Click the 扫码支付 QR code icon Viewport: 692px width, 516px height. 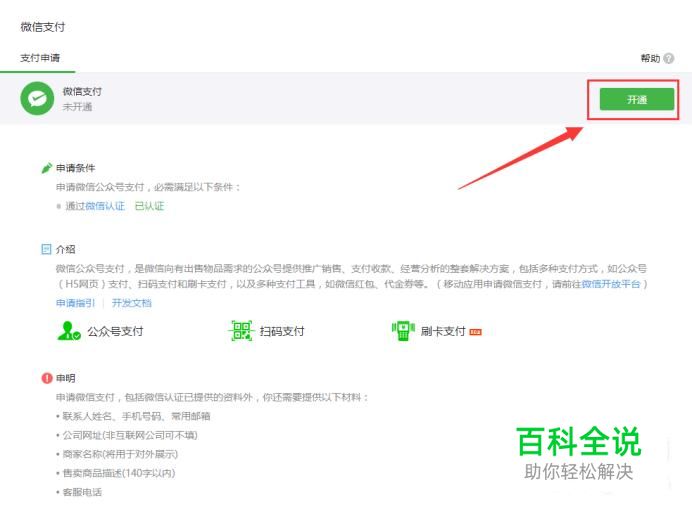[241, 331]
